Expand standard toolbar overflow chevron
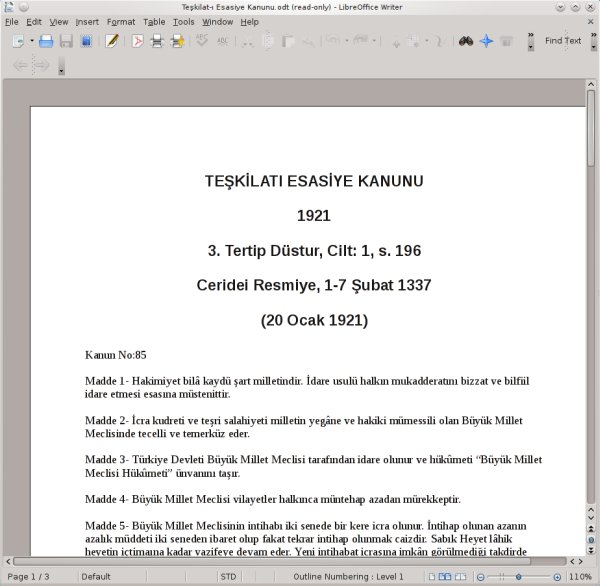 531,35
